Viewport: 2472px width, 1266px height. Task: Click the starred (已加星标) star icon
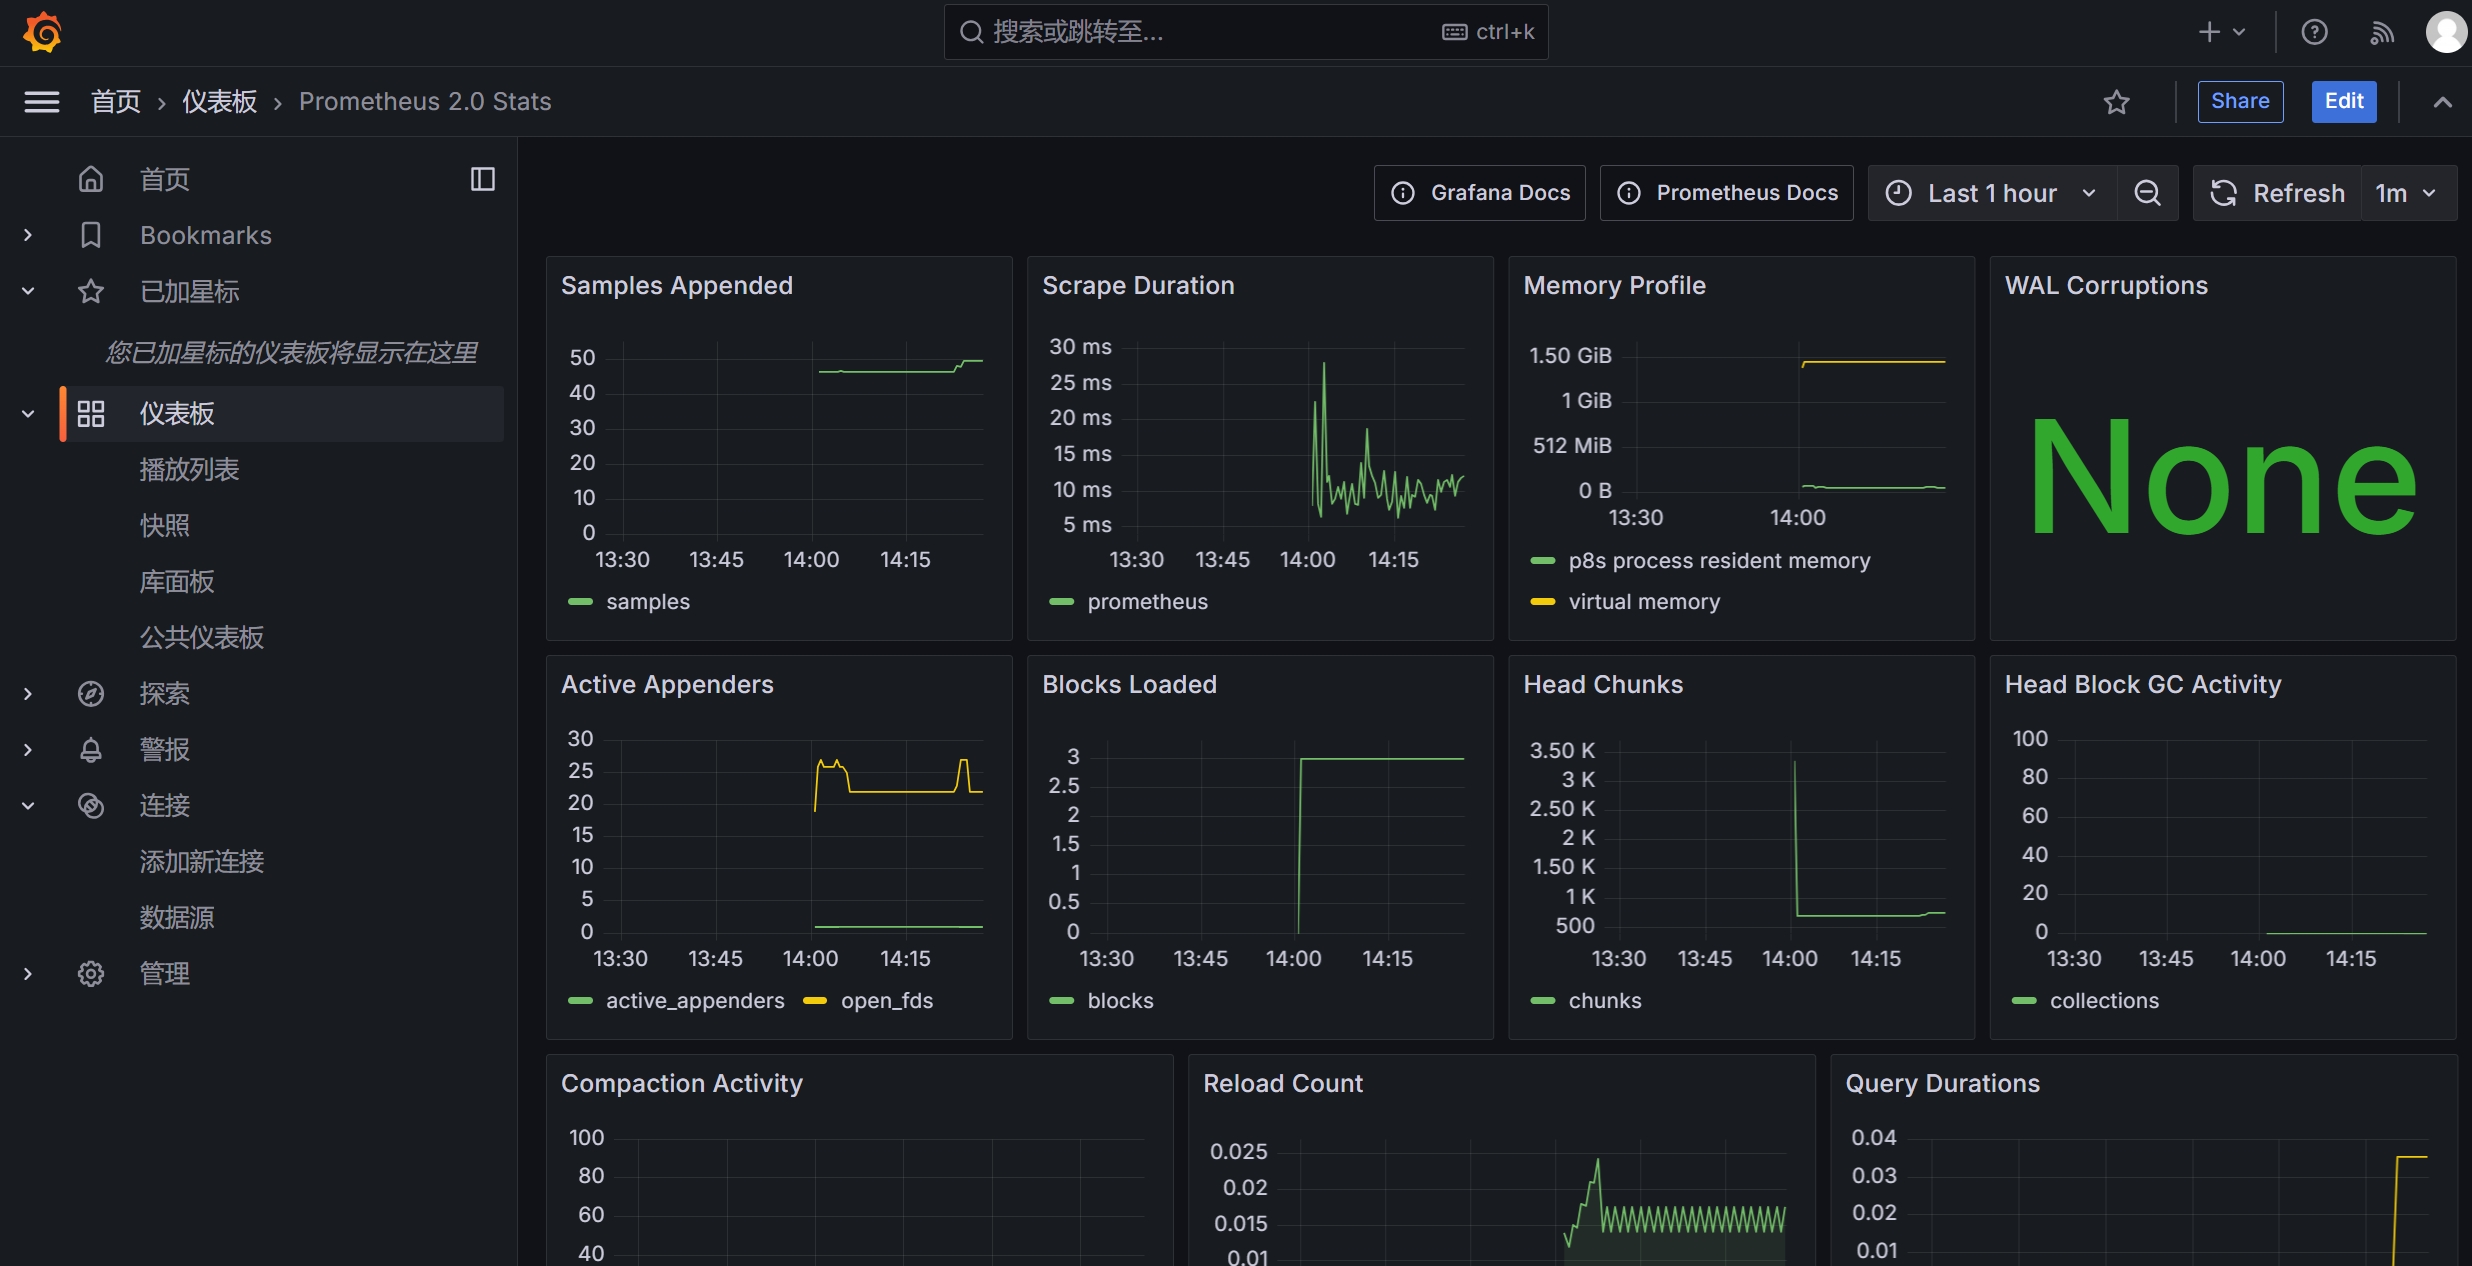pos(91,291)
